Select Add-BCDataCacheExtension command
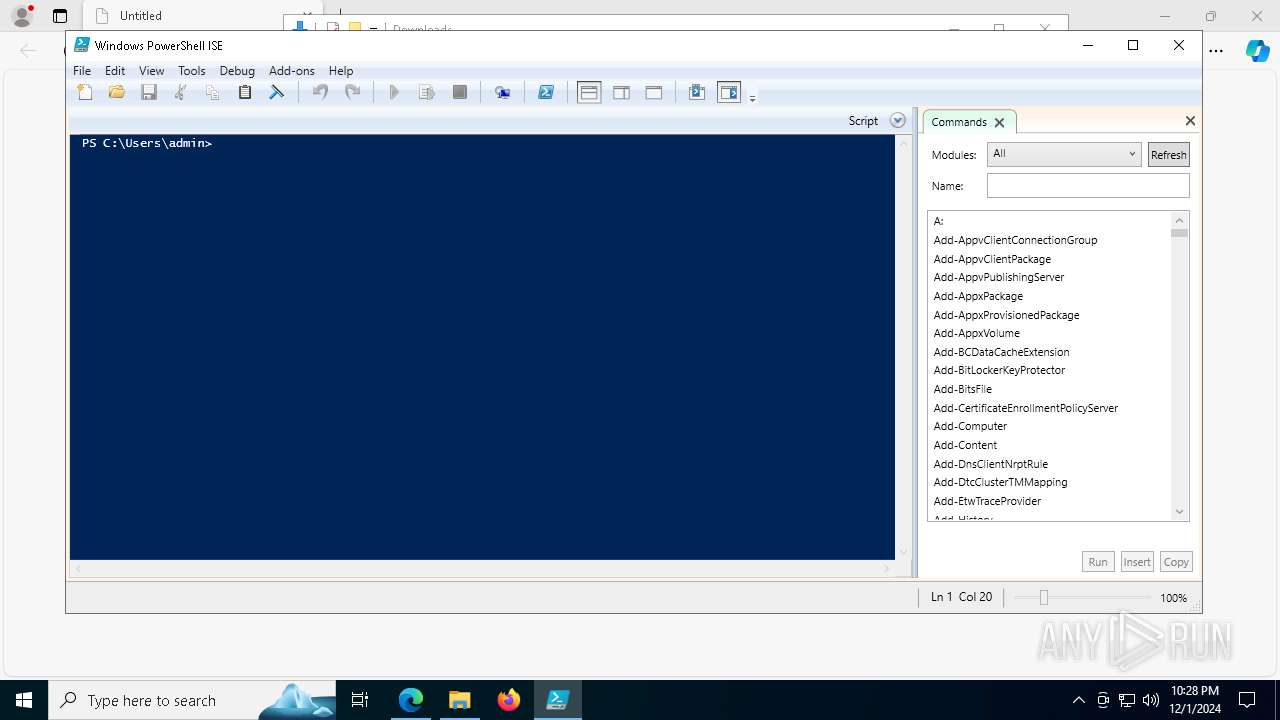Screen dimensions: 1280x720 [x=1001, y=352]
